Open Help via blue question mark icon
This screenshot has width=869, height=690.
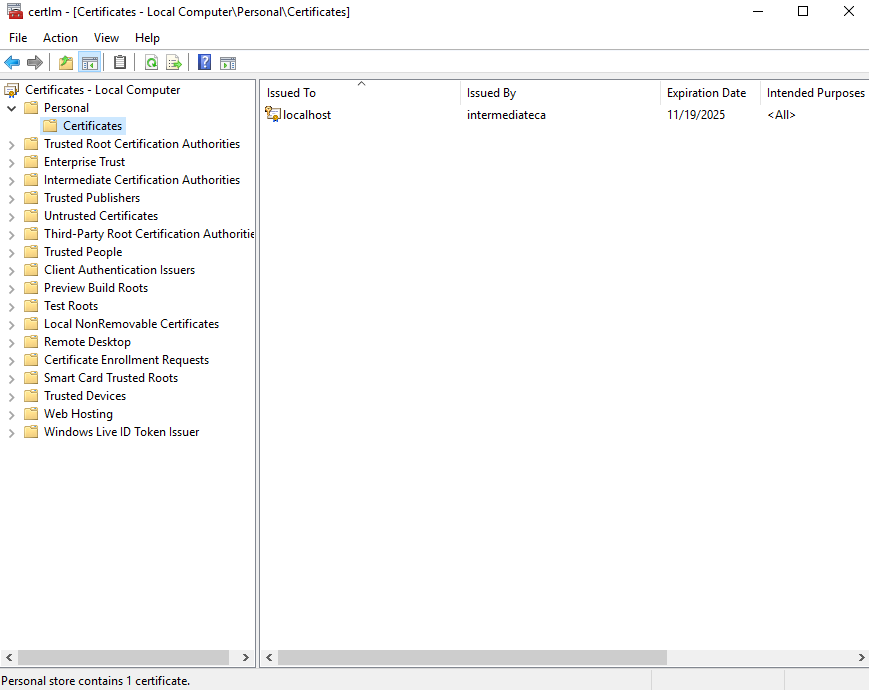(204, 62)
